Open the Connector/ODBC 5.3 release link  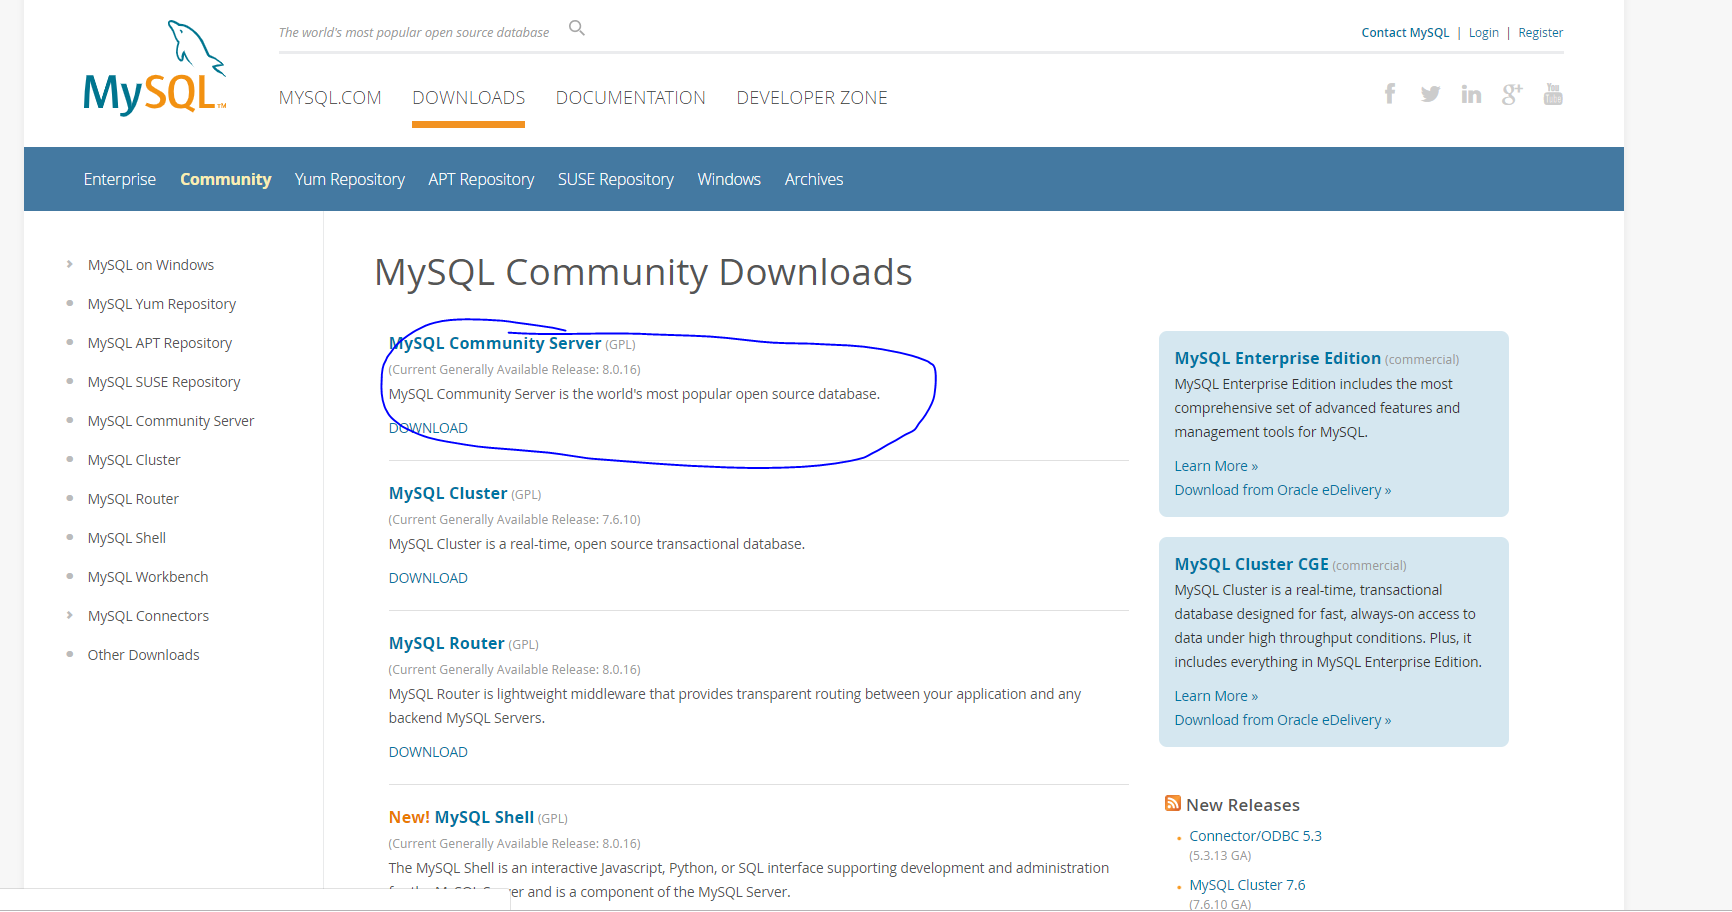tap(1255, 835)
